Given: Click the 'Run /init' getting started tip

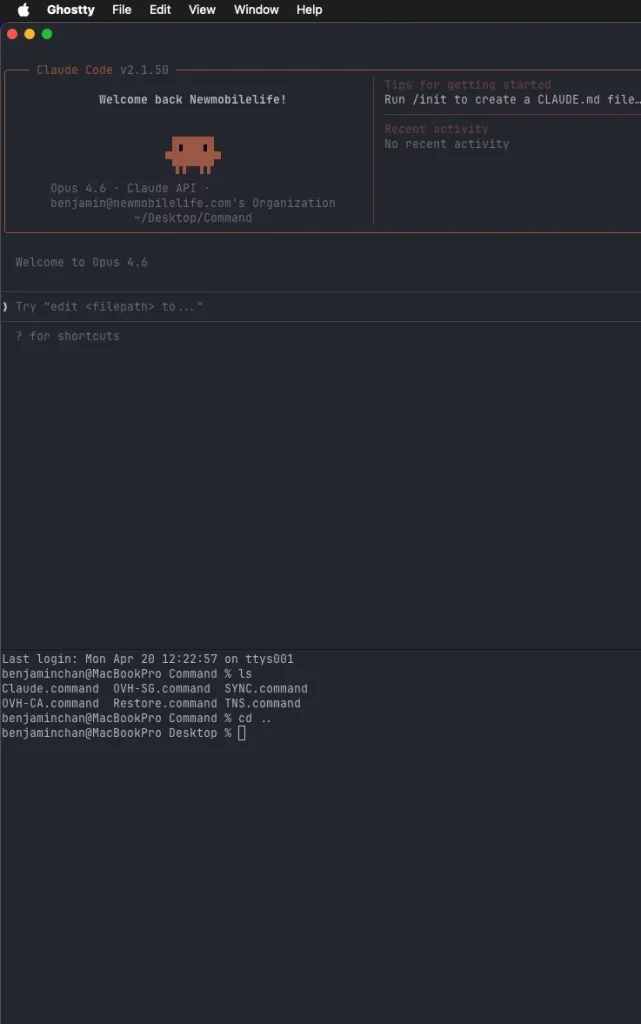Looking at the screenshot, I should (x=510, y=100).
